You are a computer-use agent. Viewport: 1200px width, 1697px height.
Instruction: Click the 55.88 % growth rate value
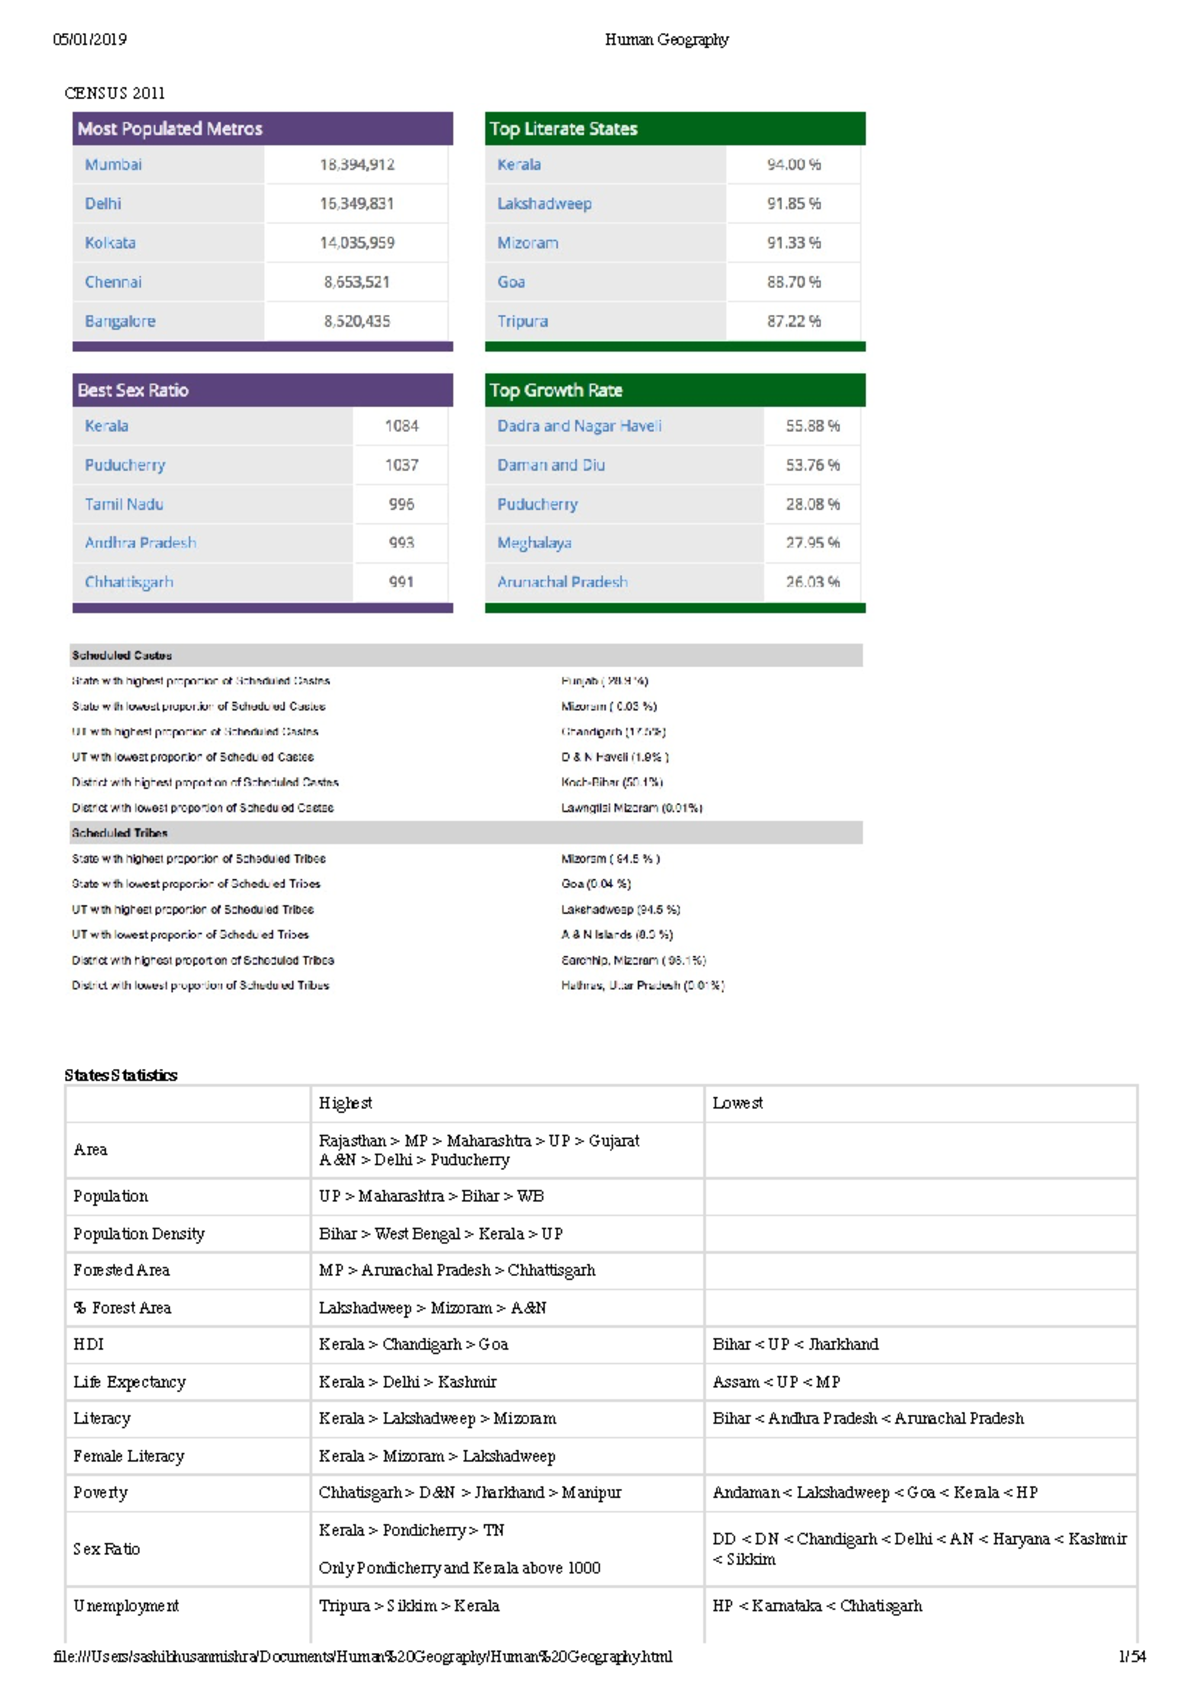coord(812,426)
